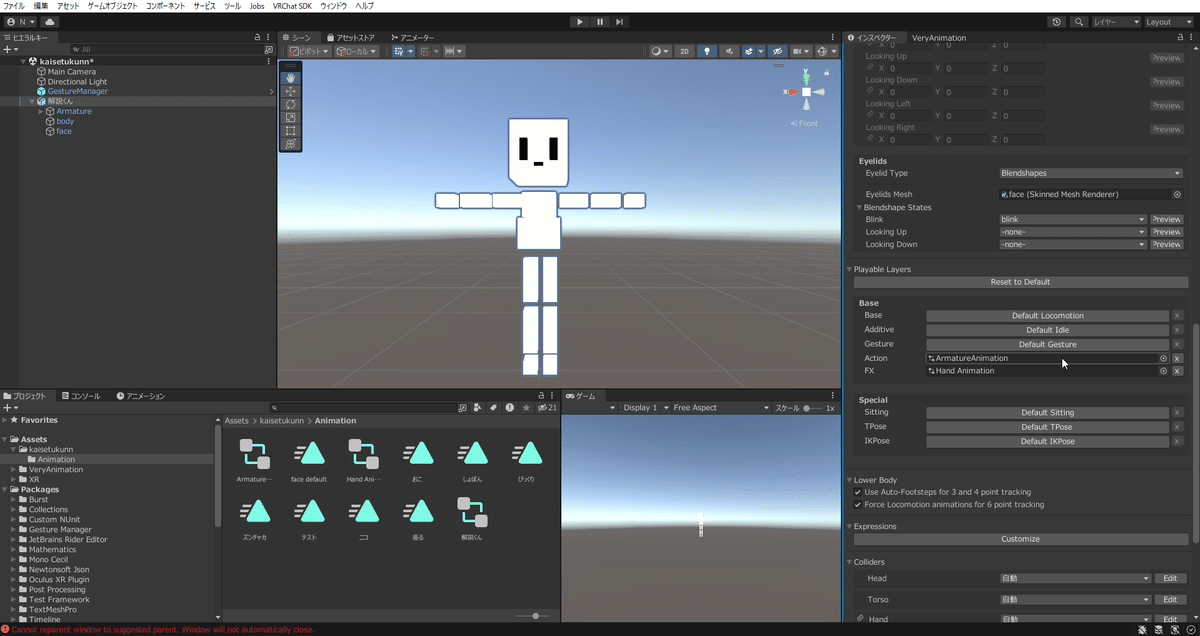The image size is (1200, 636).
Task: Open the Blink blendshape dropdown
Action: [1070, 219]
